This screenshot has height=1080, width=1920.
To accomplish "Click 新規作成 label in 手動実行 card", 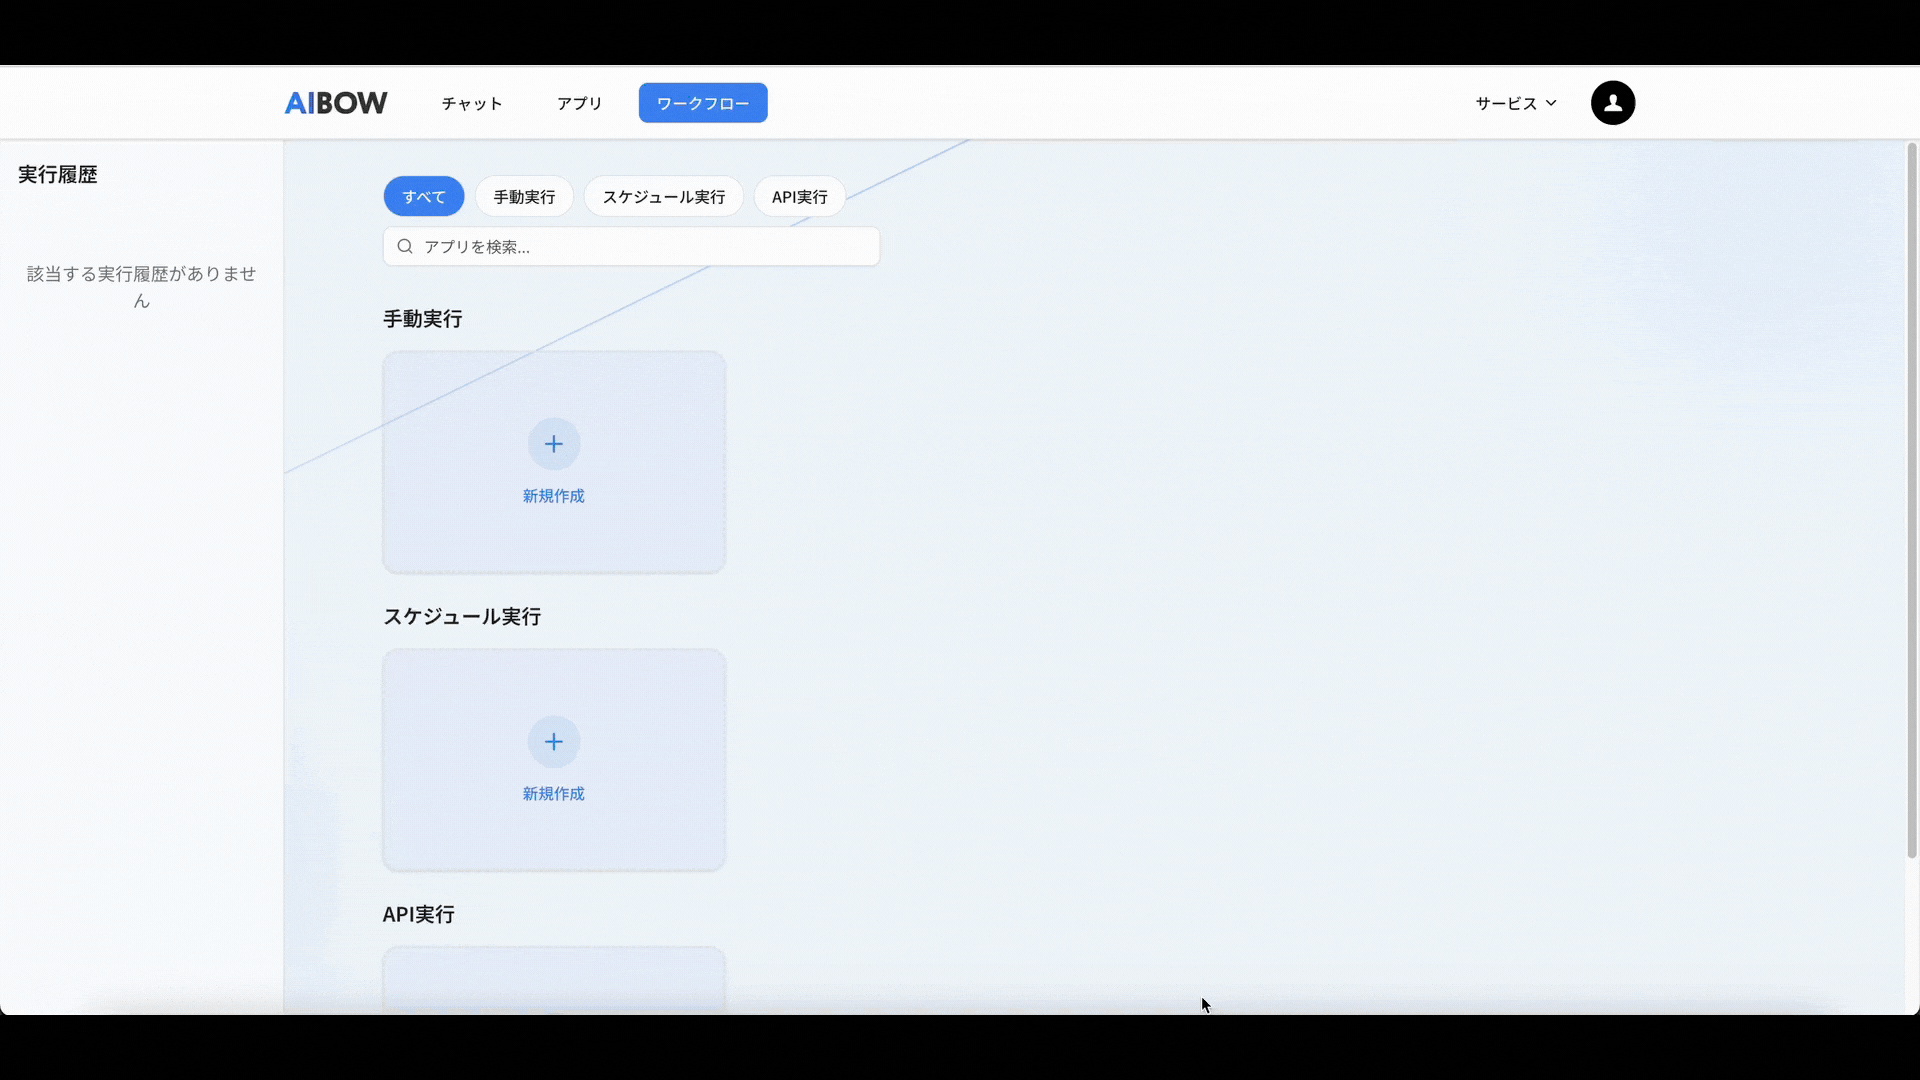I will click(554, 496).
